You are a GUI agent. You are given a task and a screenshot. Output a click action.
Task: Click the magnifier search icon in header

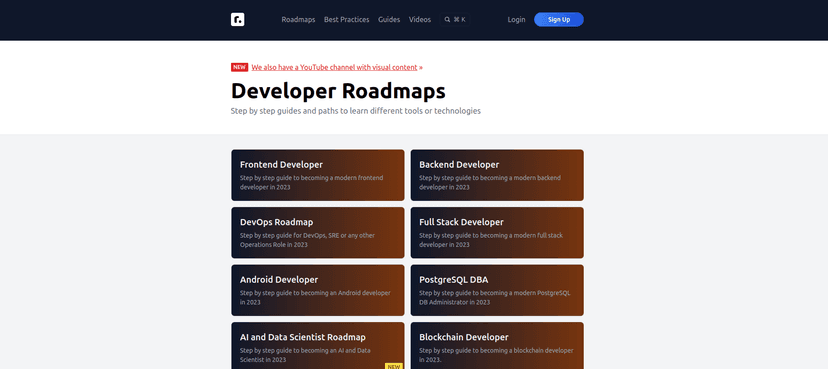click(447, 20)
